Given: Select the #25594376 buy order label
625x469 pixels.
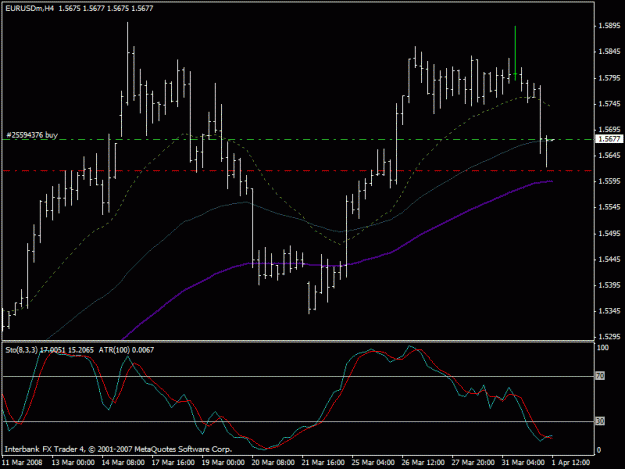Looking at the screenshot, I should pos(32,135).
